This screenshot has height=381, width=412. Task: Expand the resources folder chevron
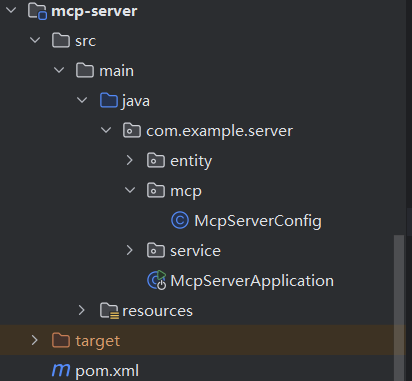(82, 310)
